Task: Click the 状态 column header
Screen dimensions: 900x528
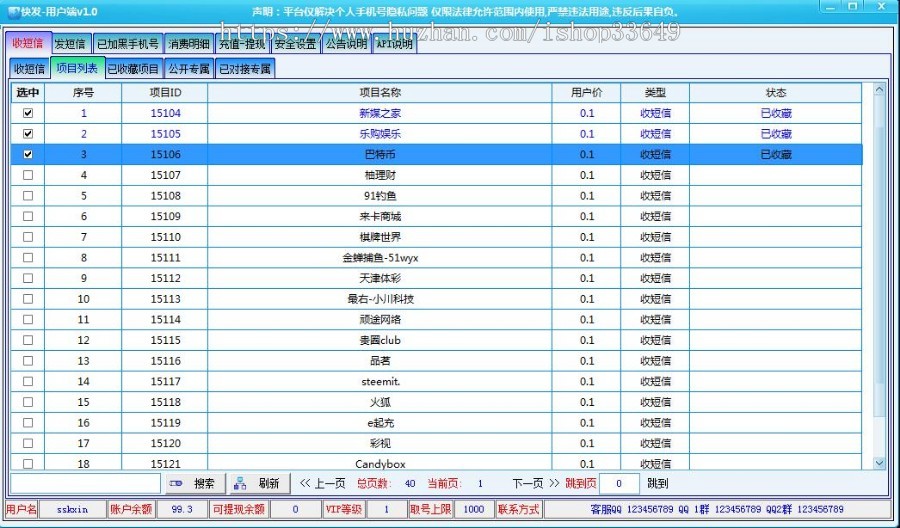Action: pos(776,92)
